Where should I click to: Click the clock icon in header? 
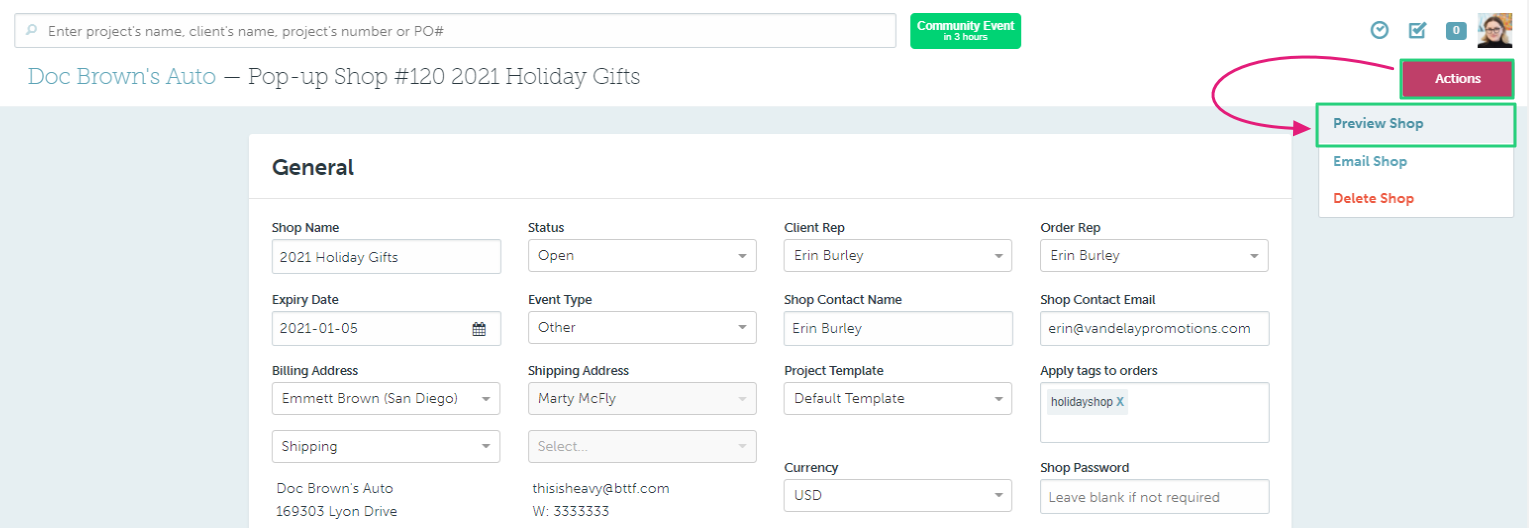point(1380,30)
